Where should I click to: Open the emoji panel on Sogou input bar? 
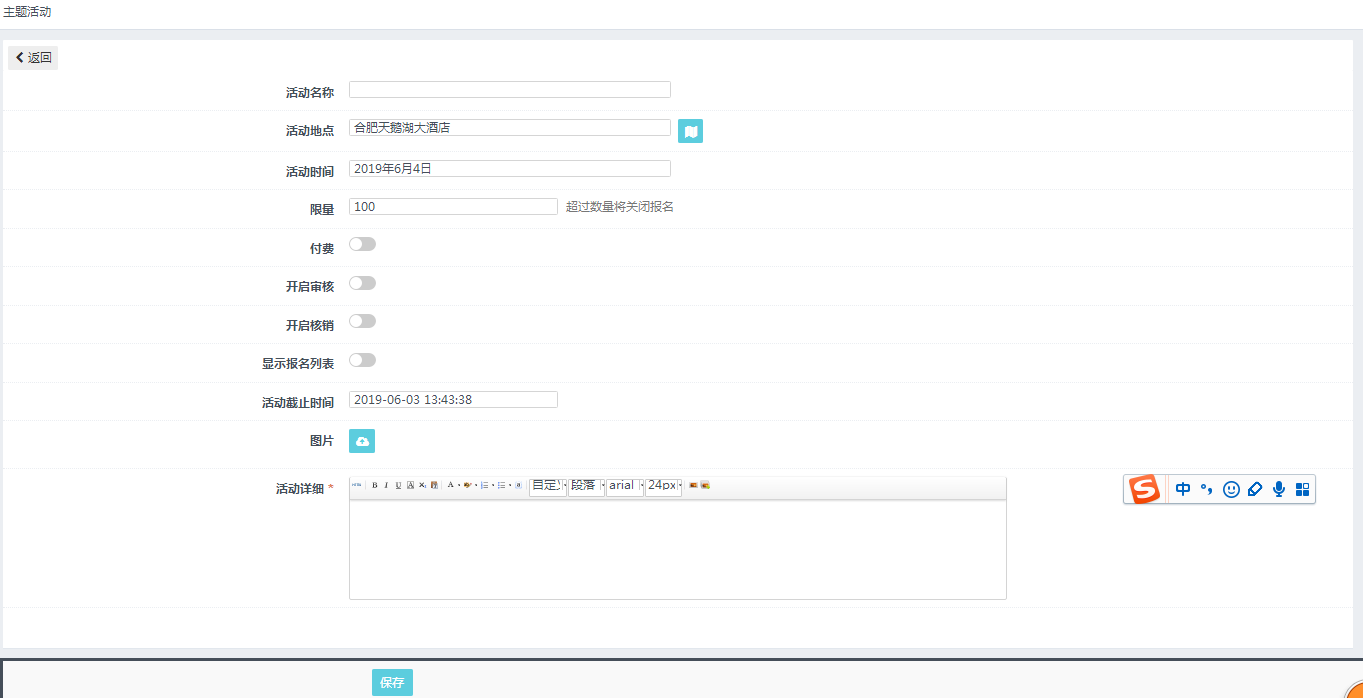pyautogui.click(x=1230, y=489)
